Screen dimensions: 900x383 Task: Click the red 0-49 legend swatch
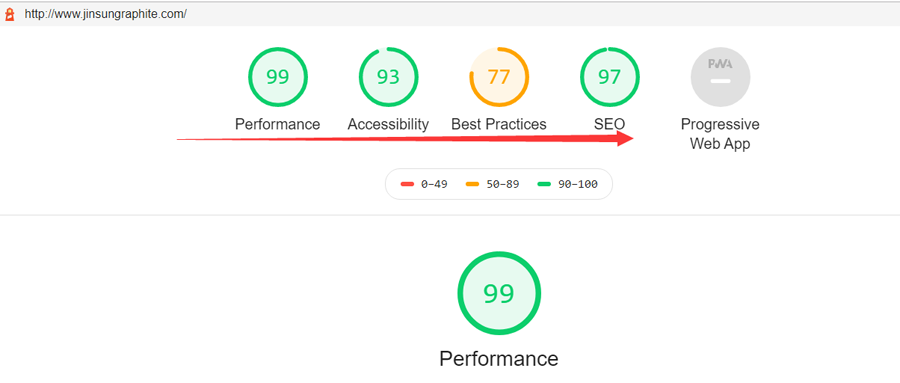point(408,184)
